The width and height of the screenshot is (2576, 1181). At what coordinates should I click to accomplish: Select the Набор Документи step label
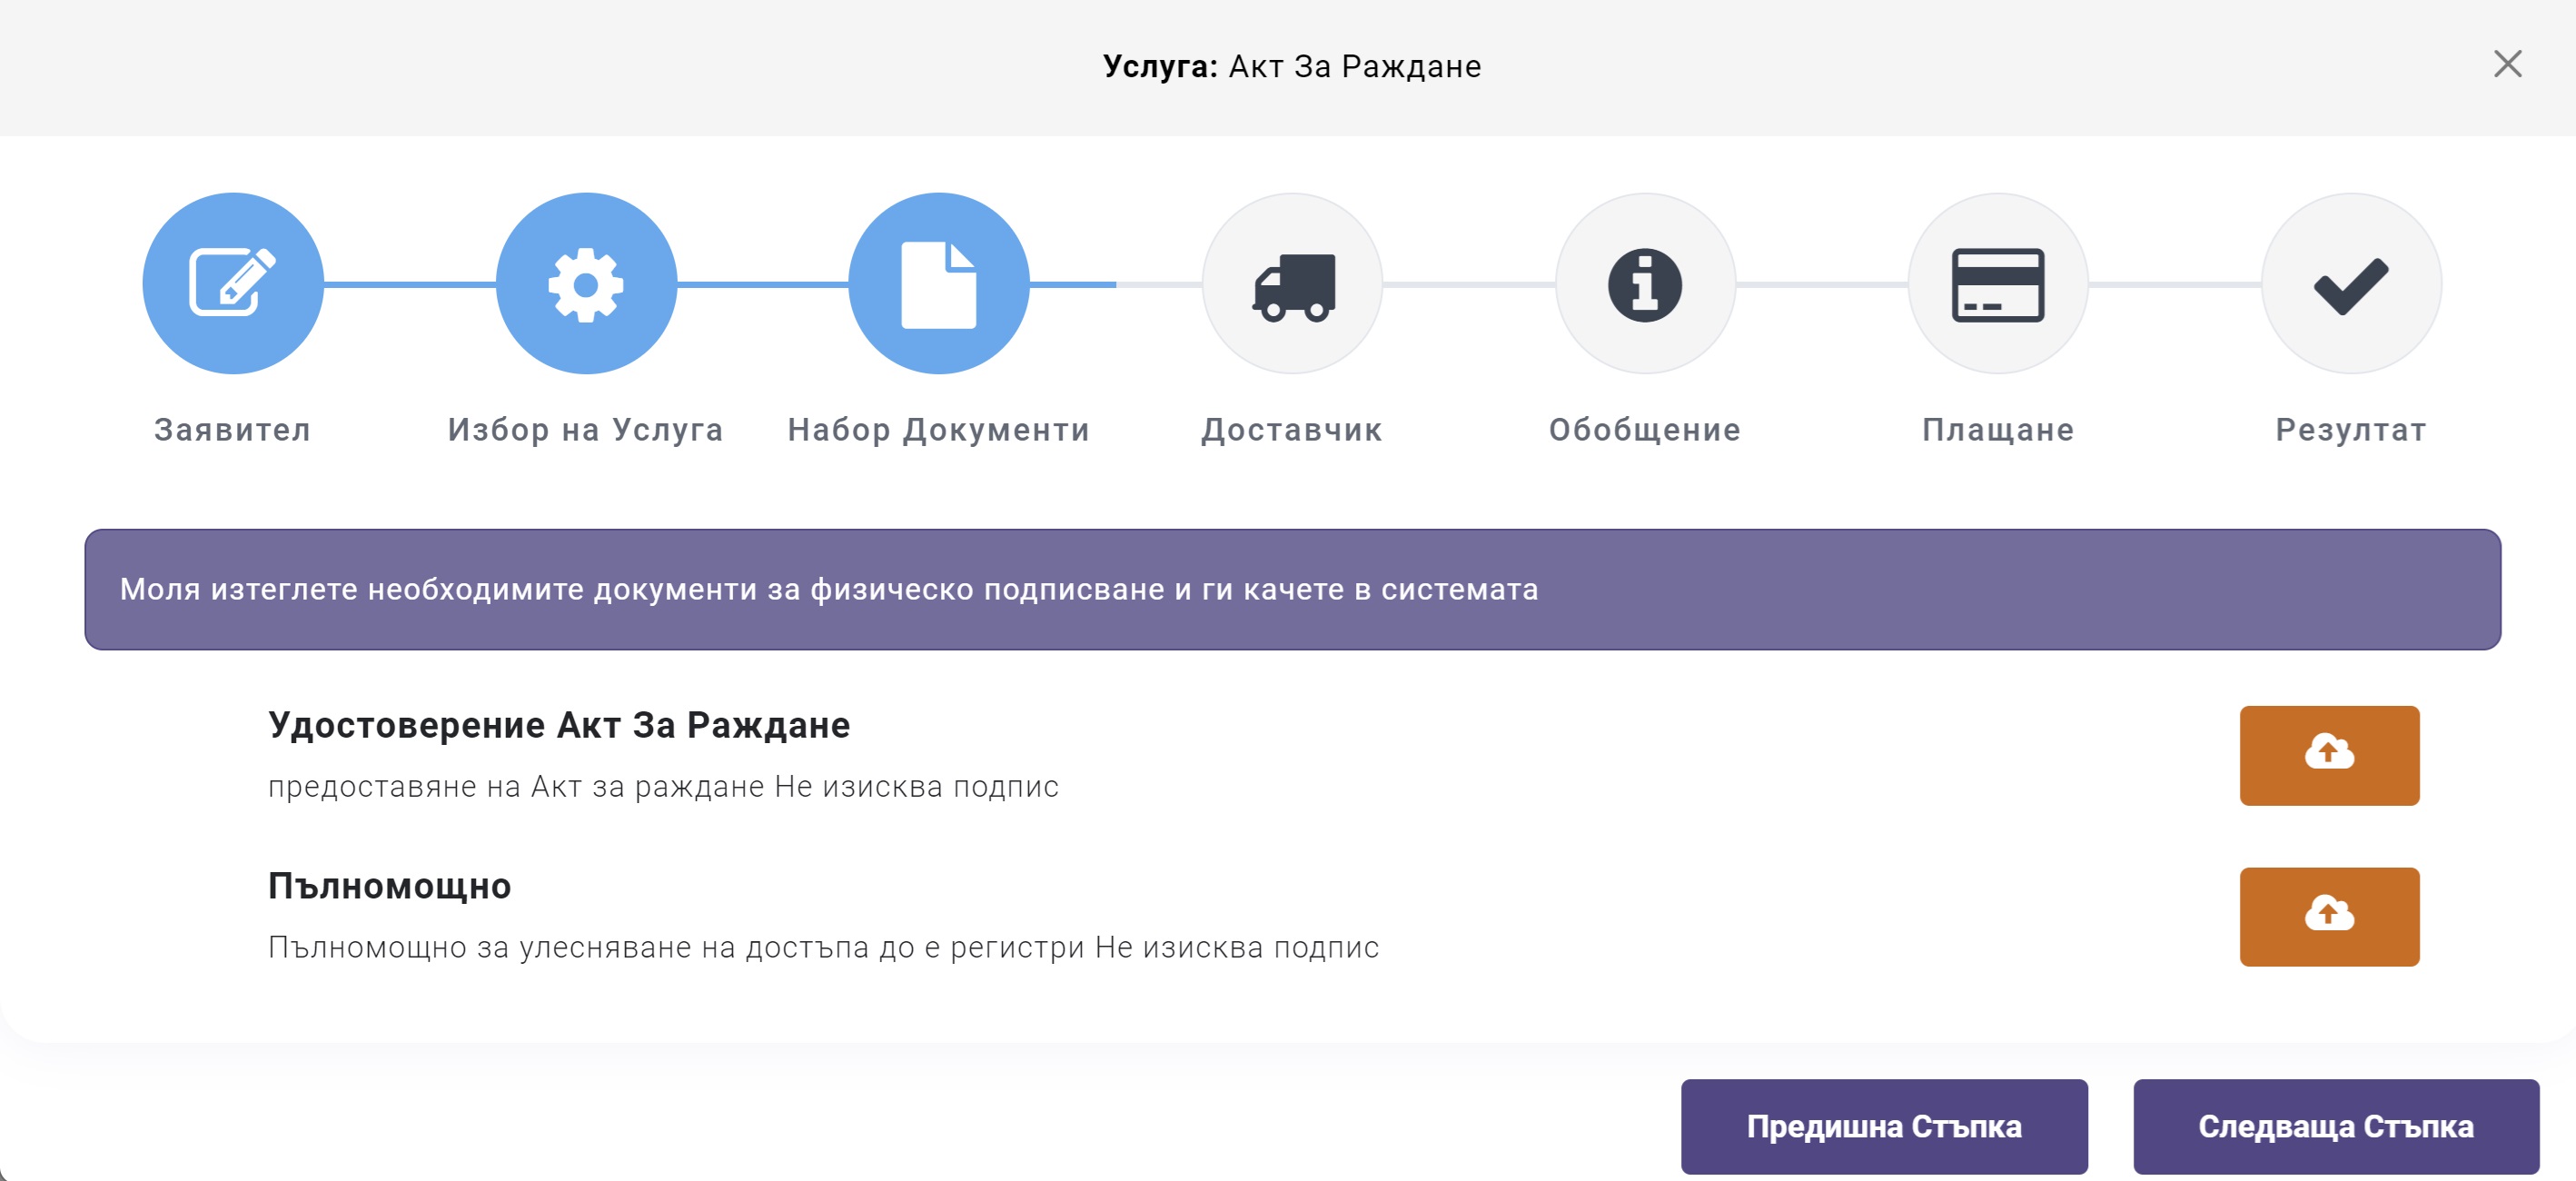point(938,430)
